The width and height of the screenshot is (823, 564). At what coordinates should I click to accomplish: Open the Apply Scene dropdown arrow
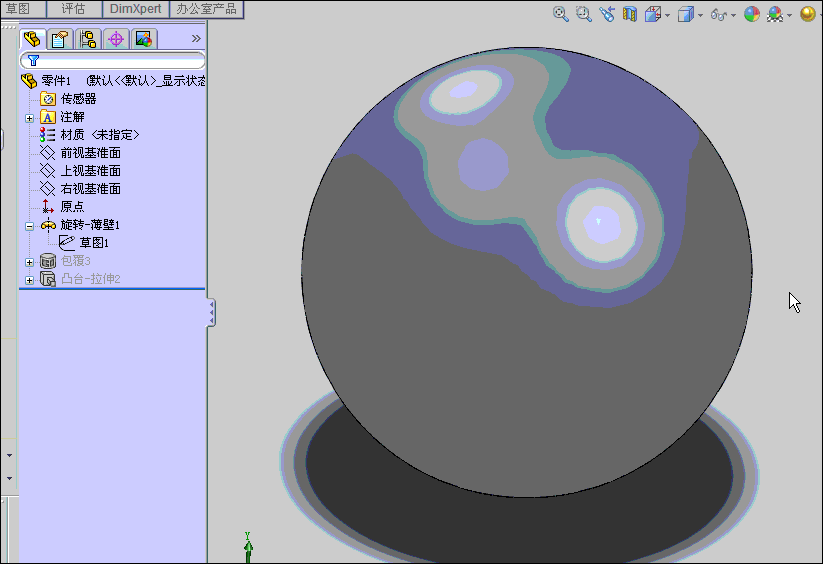(x=789, y=15)
